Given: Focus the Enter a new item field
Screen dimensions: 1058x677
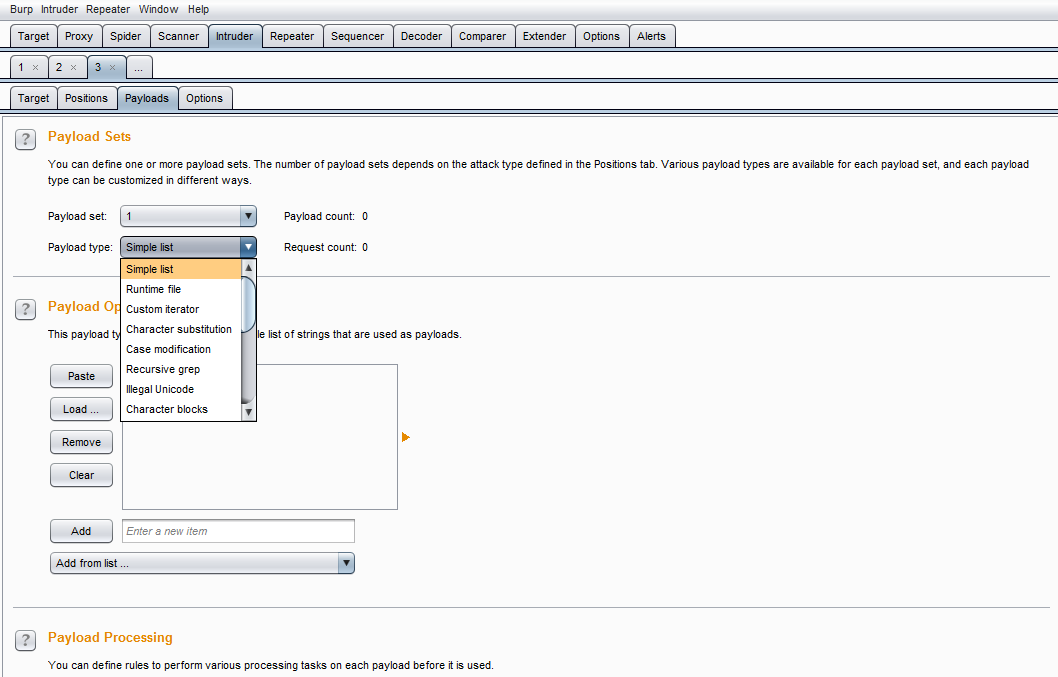Looking at the screenshot, I should point(238,531).
